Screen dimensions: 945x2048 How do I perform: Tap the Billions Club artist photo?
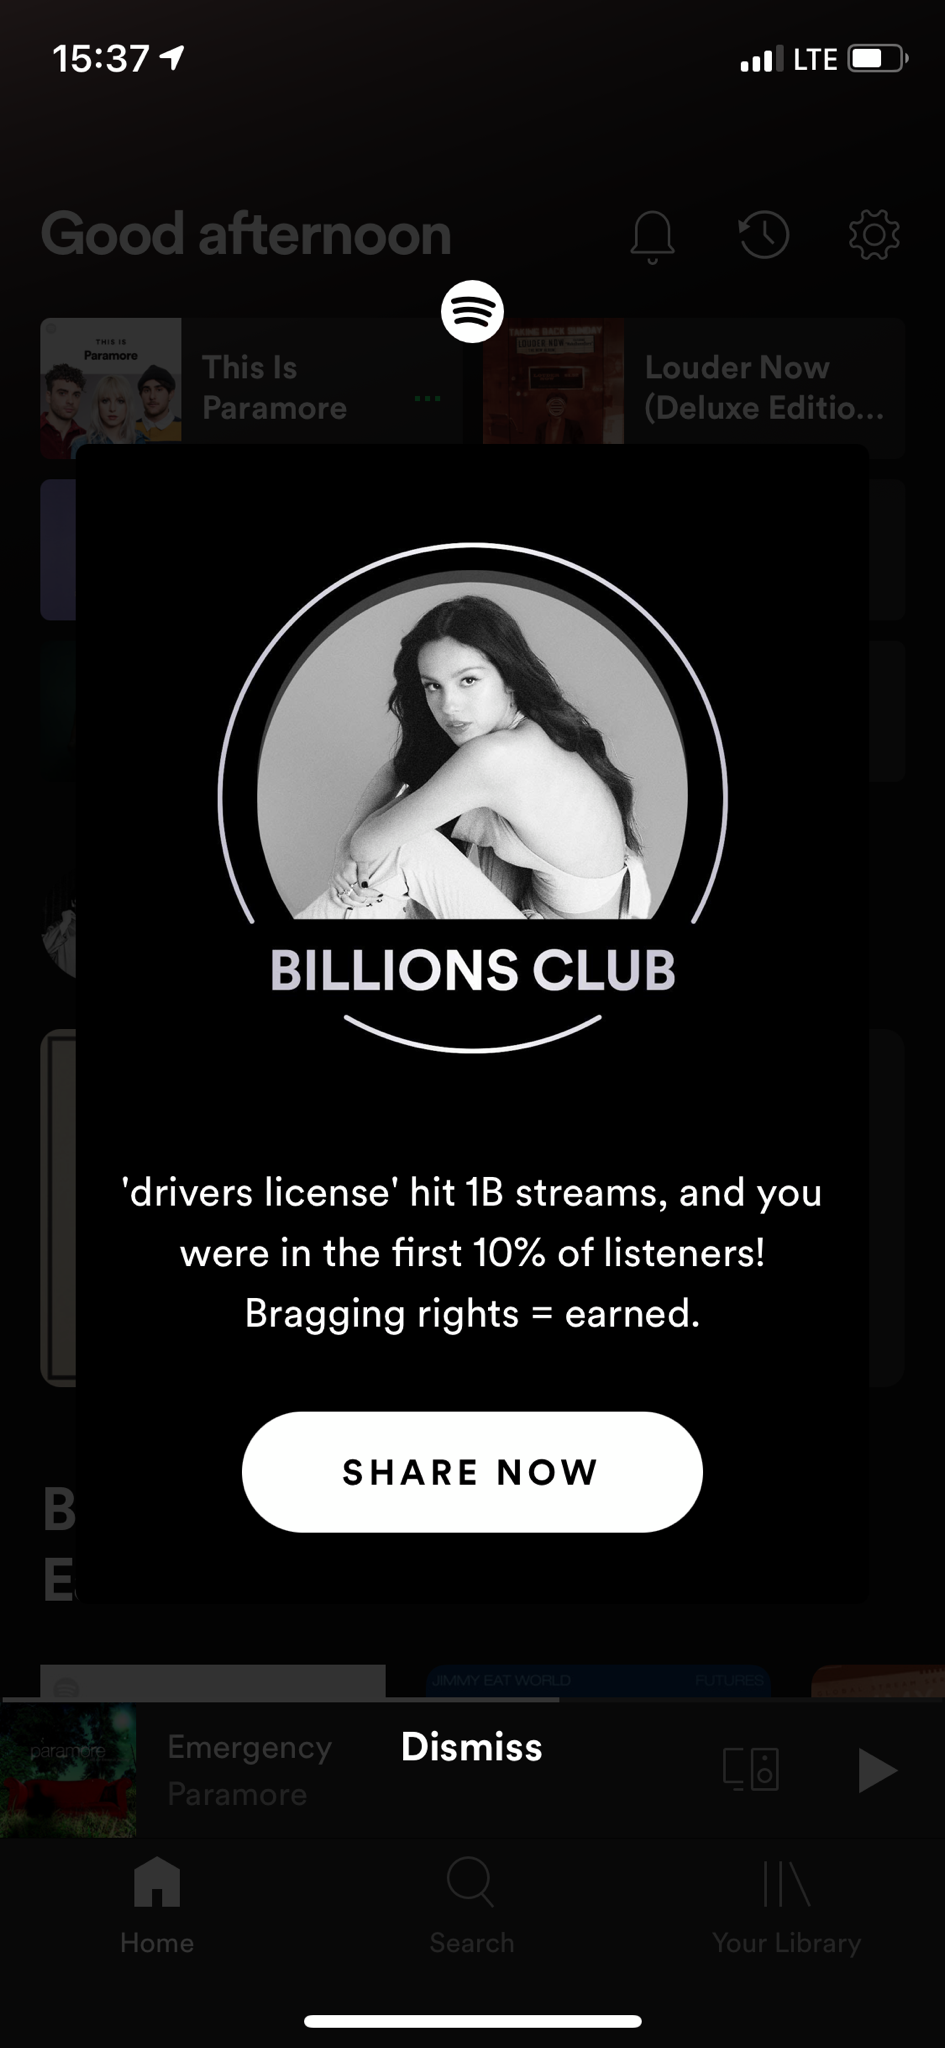[472, 745]
